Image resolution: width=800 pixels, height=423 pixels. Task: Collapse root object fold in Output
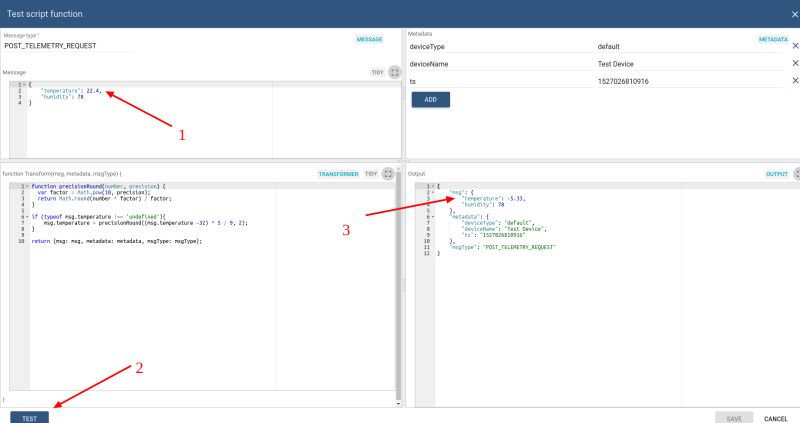coord(433,187)
